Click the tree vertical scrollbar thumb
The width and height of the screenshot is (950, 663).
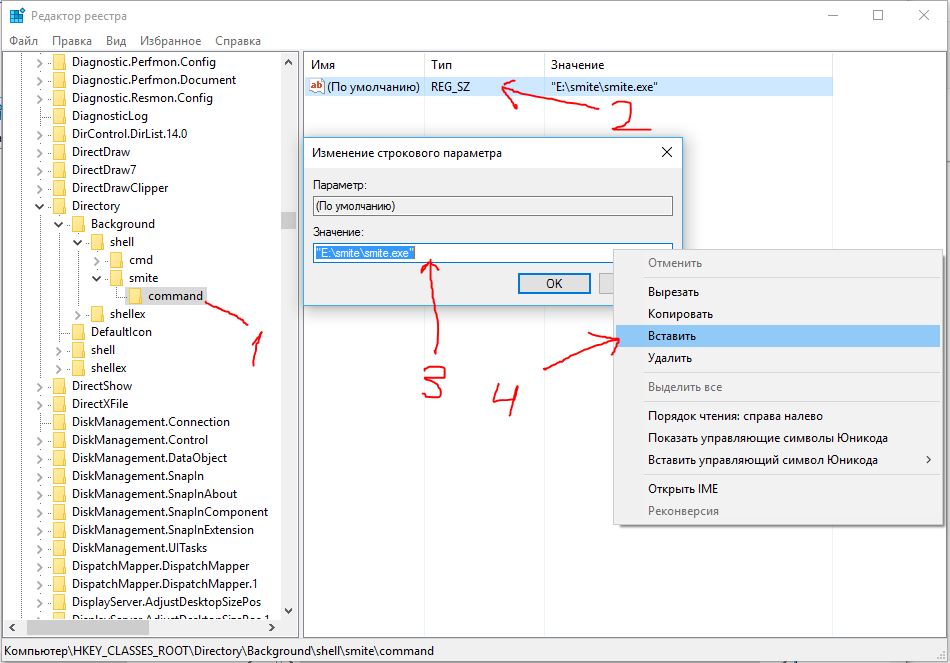point(288,220)
